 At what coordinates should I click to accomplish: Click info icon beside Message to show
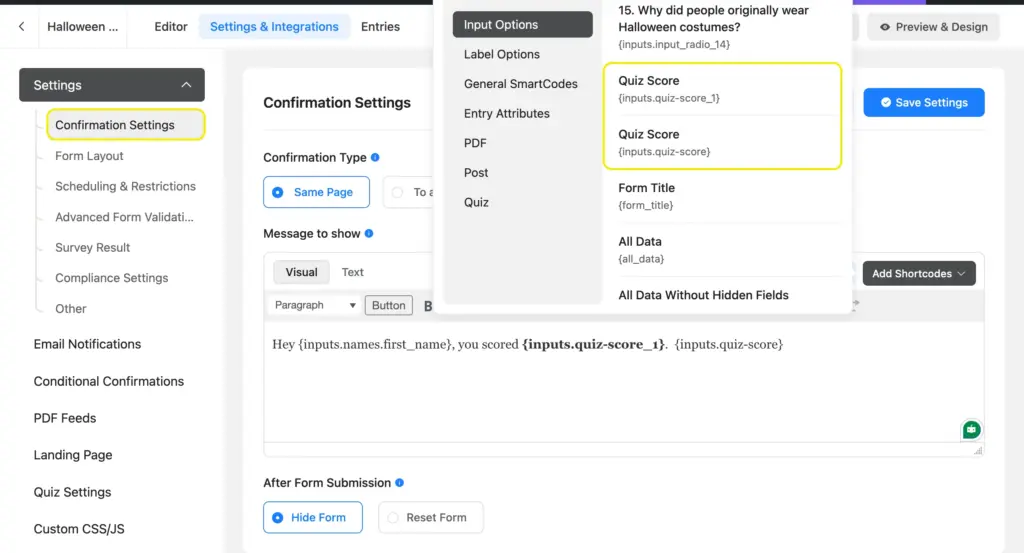tap(369, 234)
